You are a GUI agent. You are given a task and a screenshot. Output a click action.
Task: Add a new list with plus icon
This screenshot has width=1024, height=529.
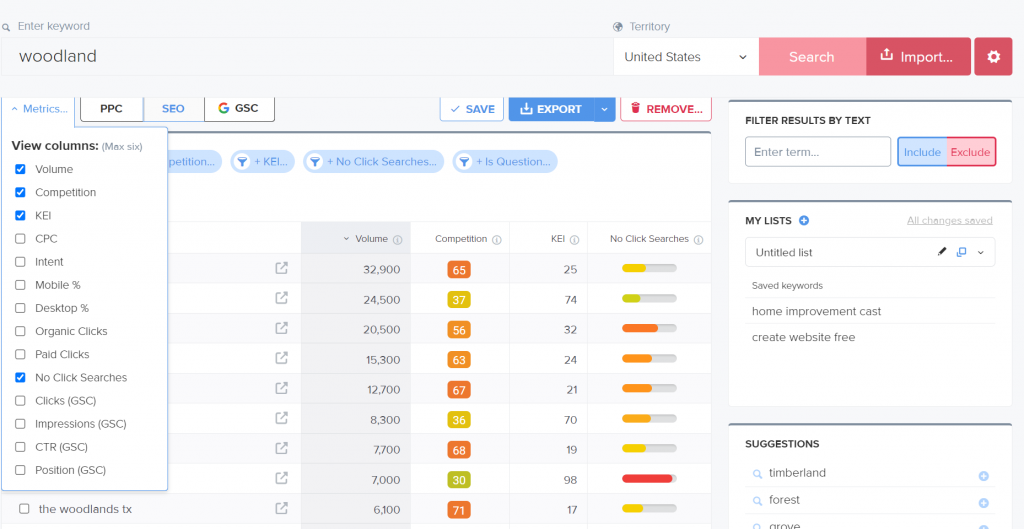click(804, 221)
